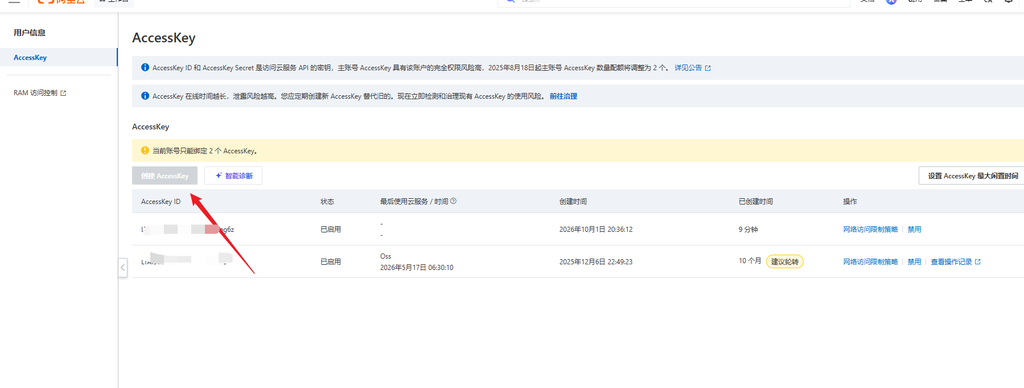This screenshot has width=1024, height=388.
Task: Open the 详见公告 announcement link
Action: [692, 68]
